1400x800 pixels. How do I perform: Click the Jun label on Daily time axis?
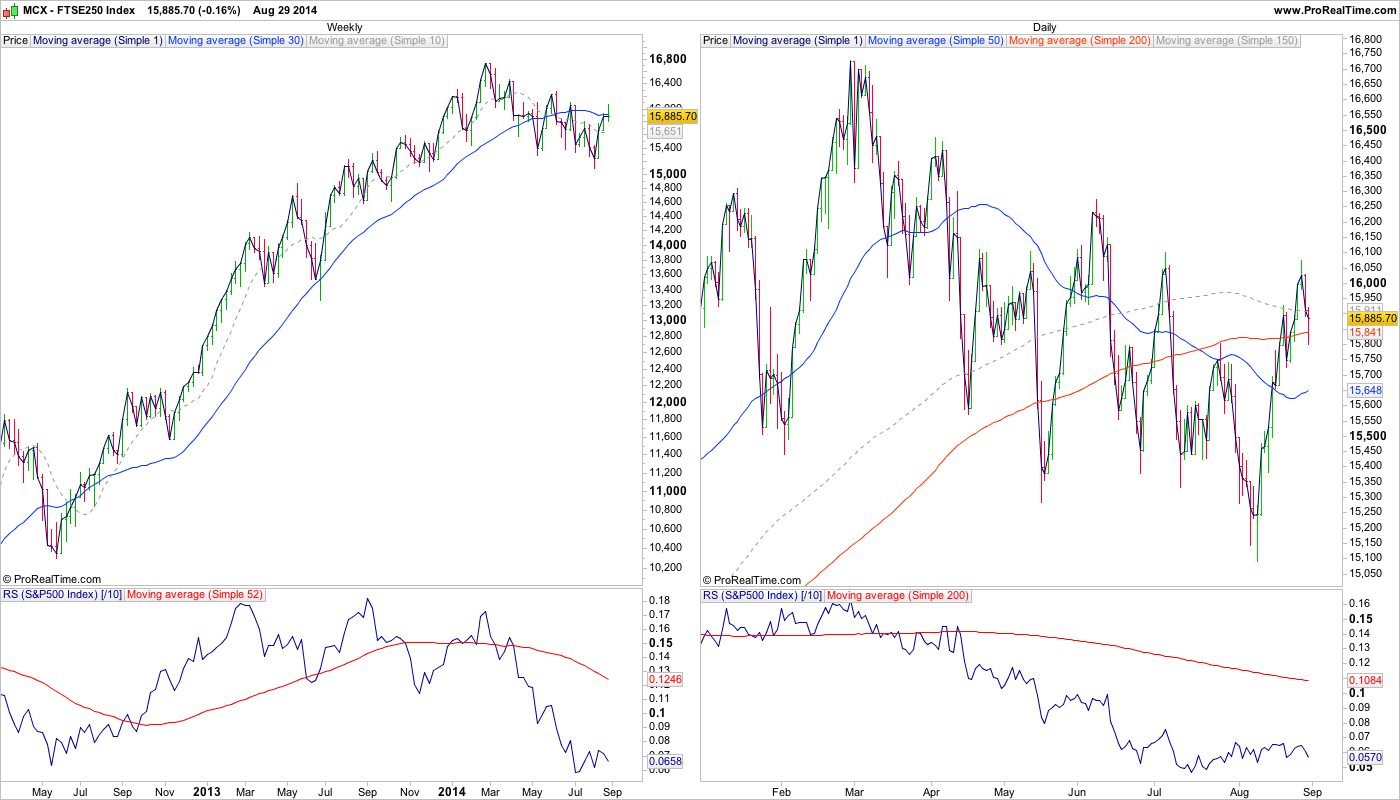[x=1078, y=791]
